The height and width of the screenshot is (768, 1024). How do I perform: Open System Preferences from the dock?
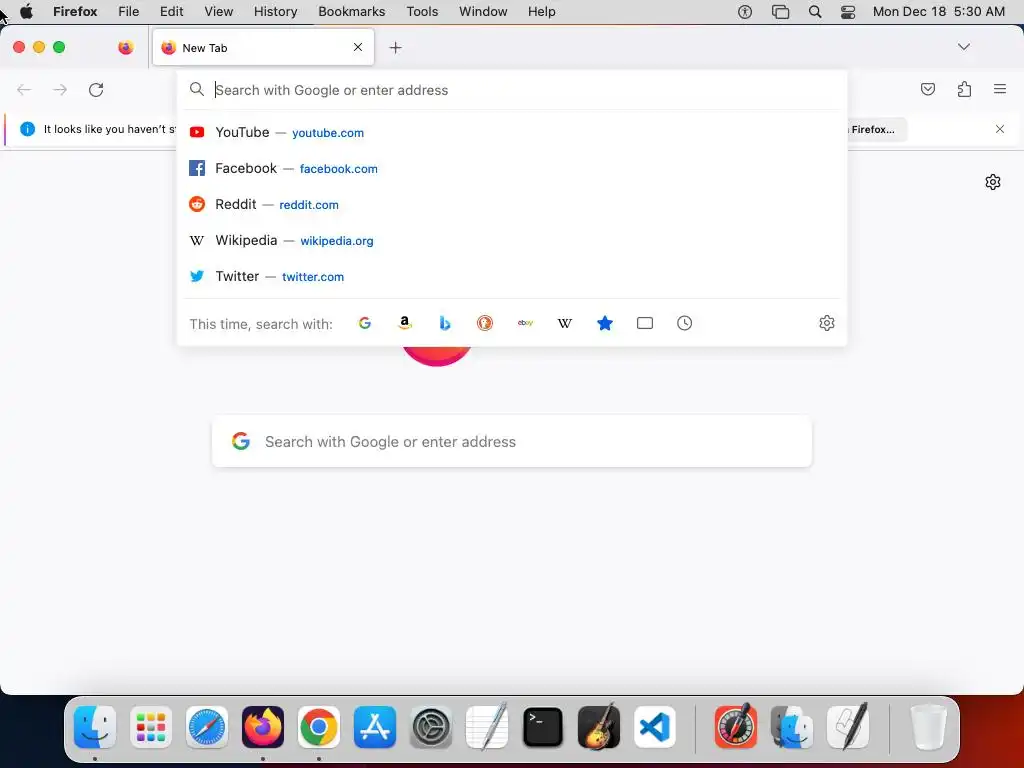(430, 727)
